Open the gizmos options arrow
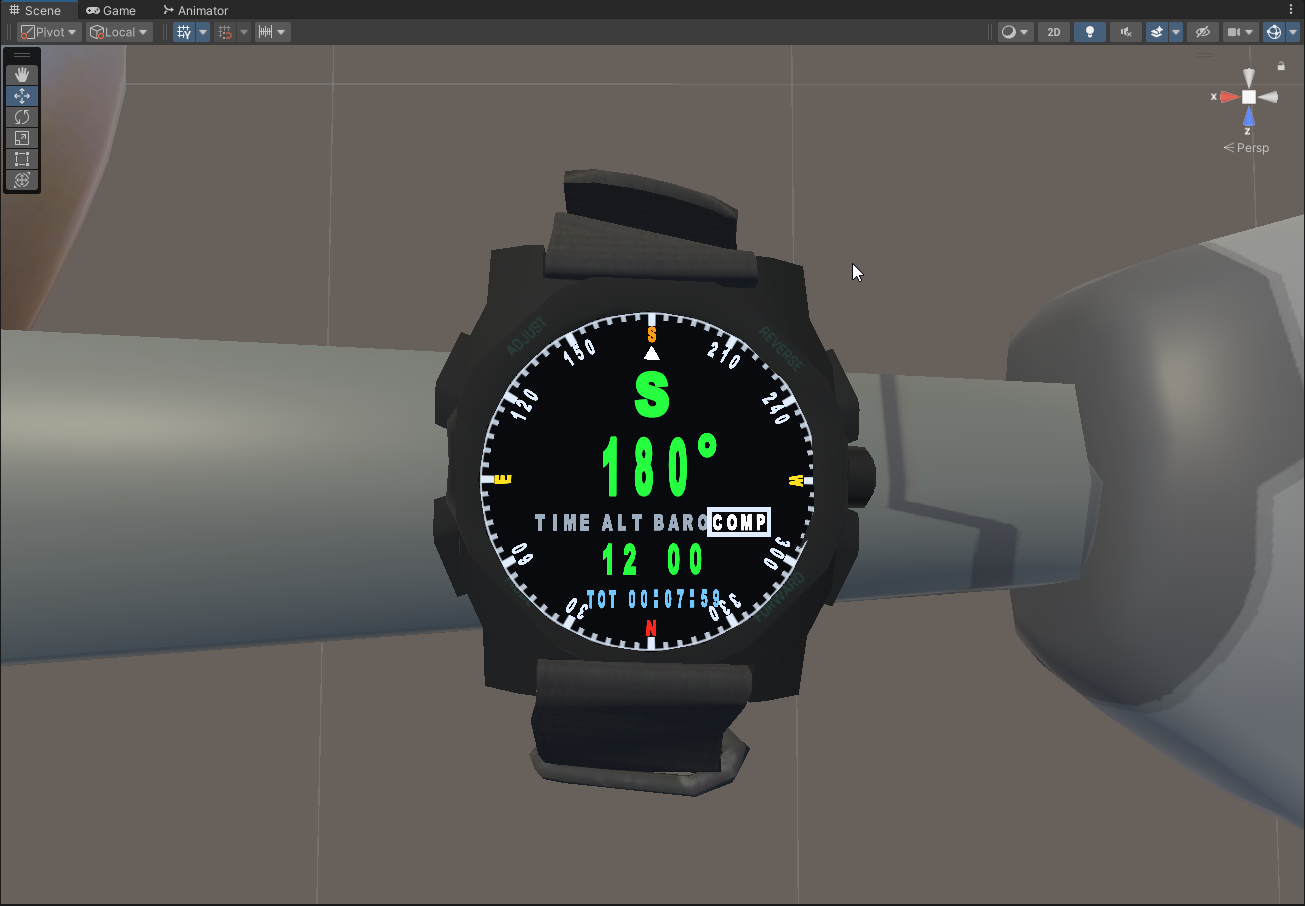This screenshot has width=1305, height=906. [1293, 32]
